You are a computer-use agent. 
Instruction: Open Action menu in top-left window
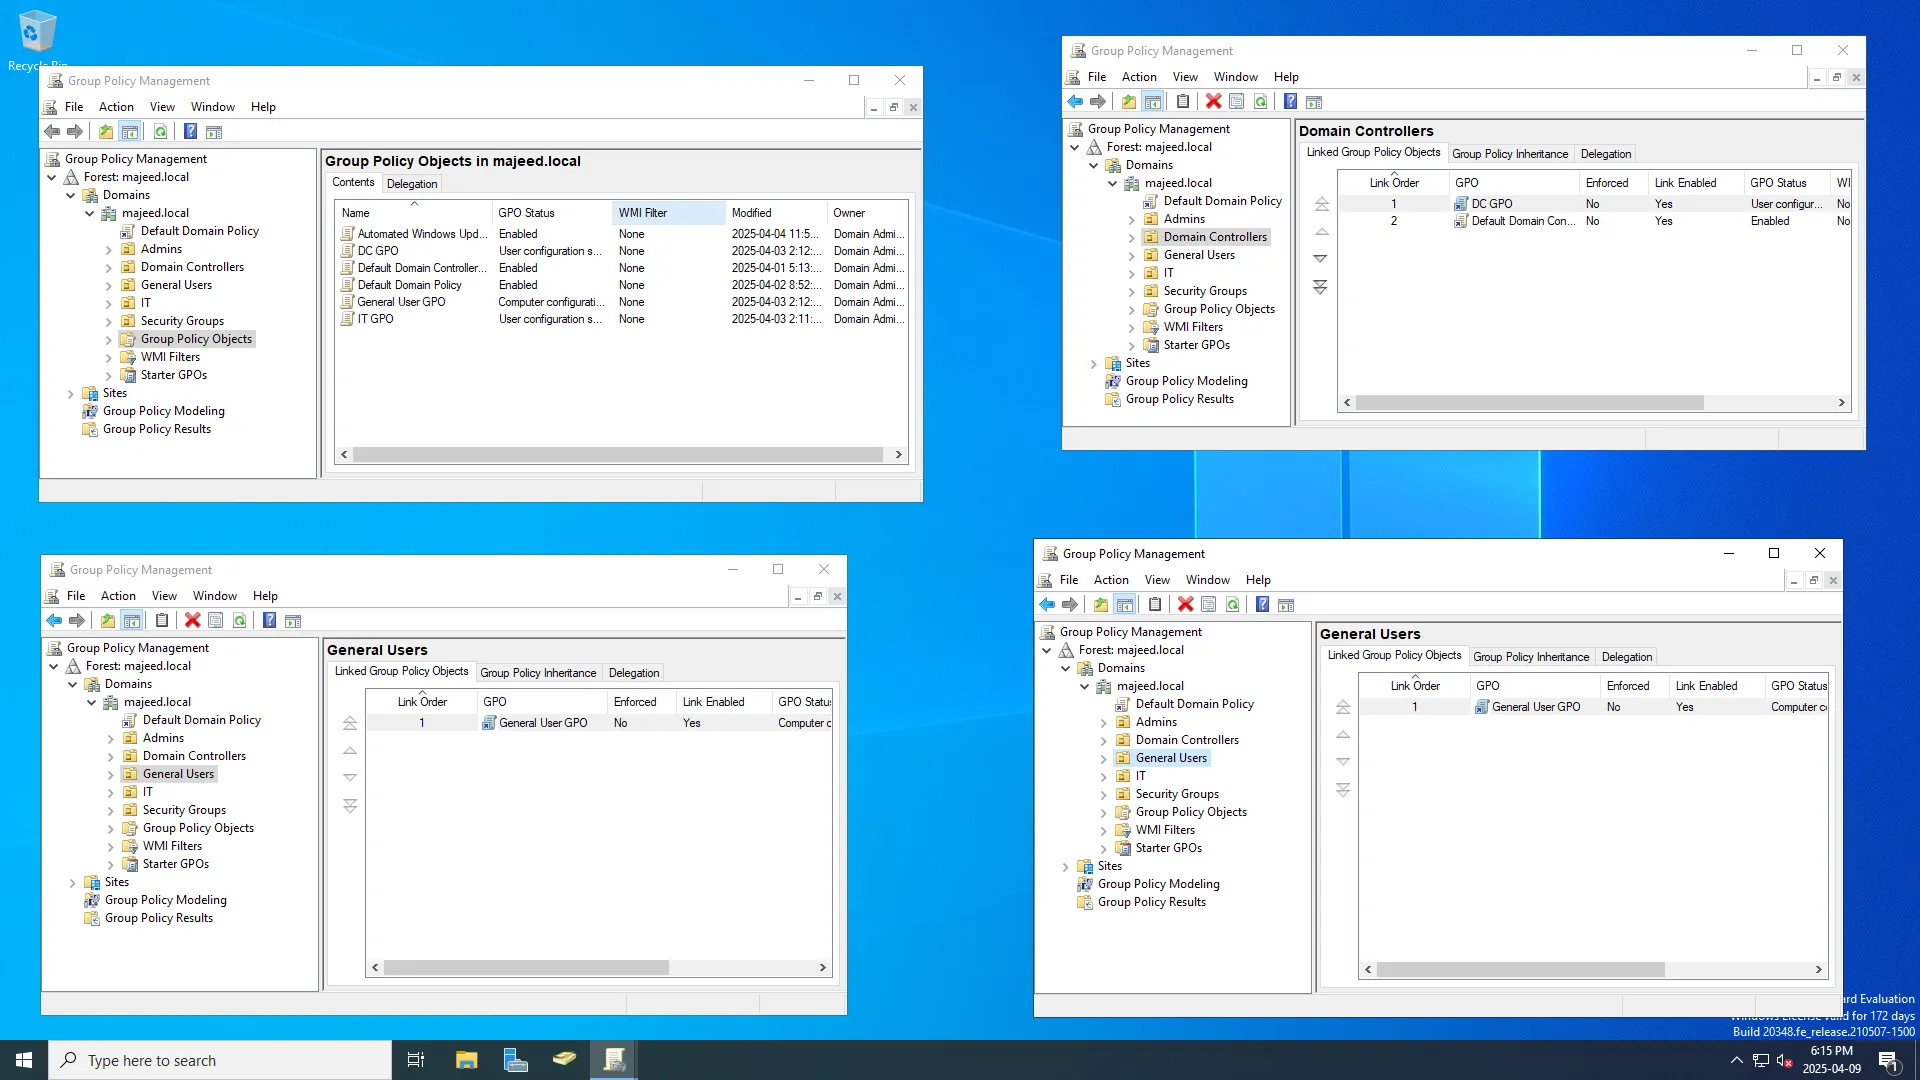[x=116, y=107]
